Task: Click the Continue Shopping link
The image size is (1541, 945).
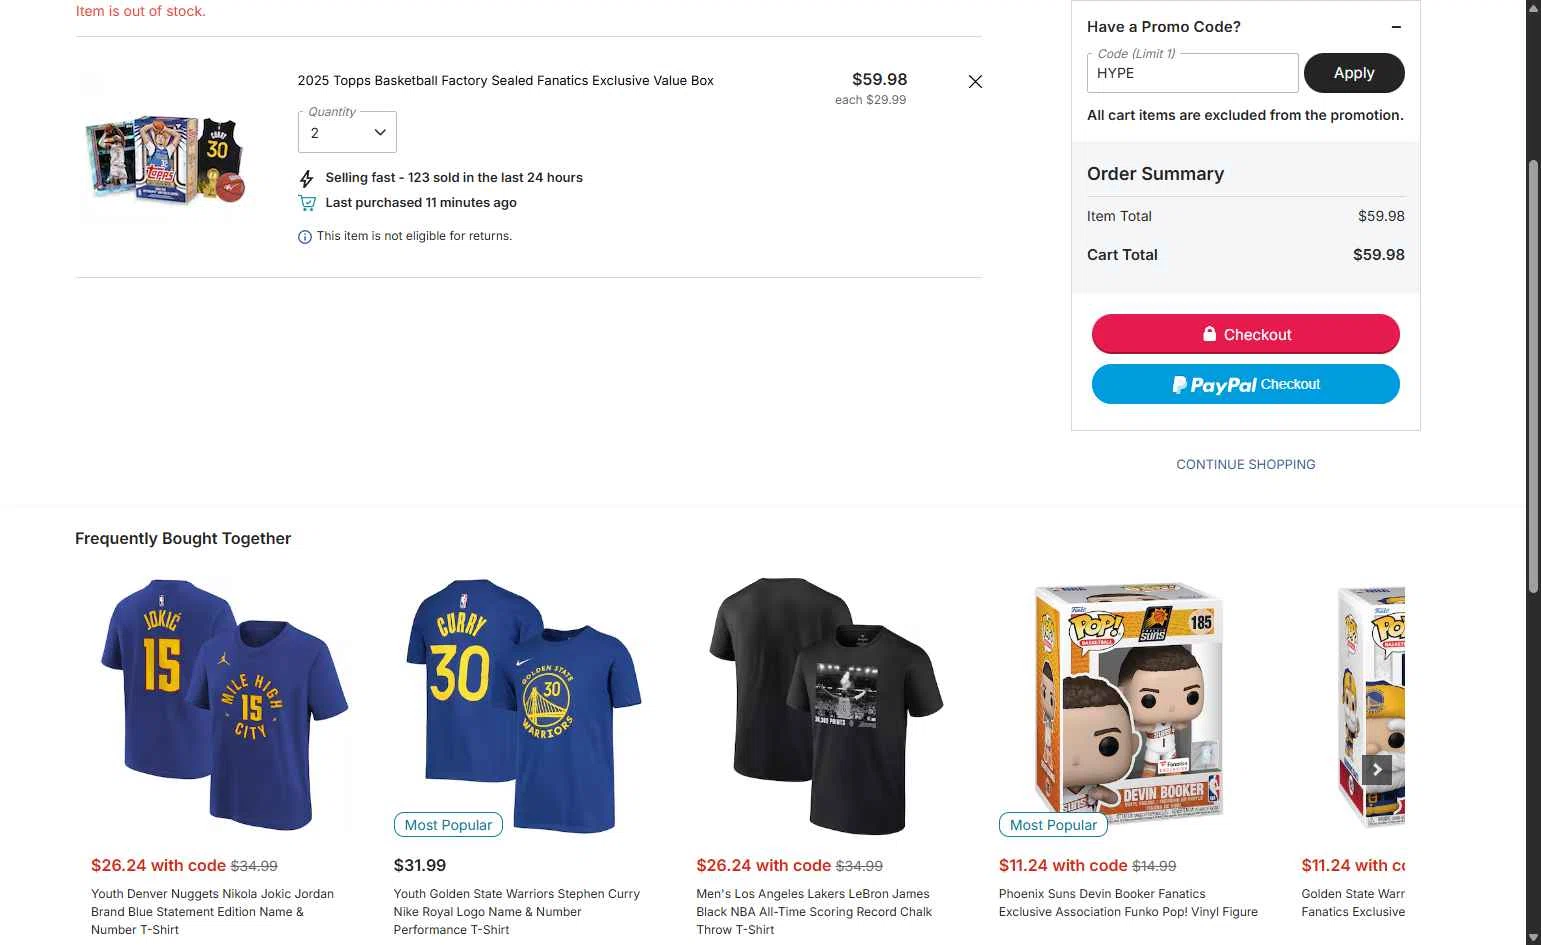Action: 1245,464
